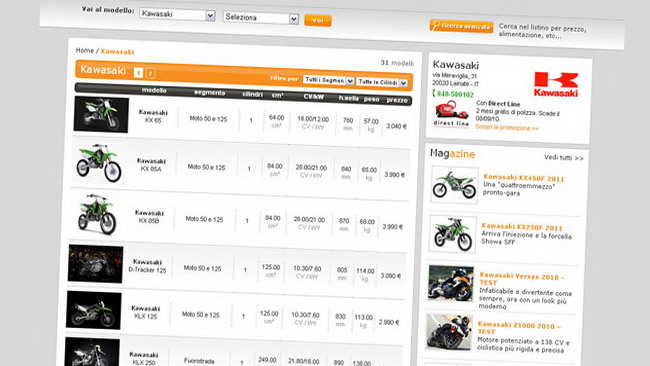650x366 pixels.
Task: Open the Kawasaki brand dropdown
Action: tap(177, 14)
